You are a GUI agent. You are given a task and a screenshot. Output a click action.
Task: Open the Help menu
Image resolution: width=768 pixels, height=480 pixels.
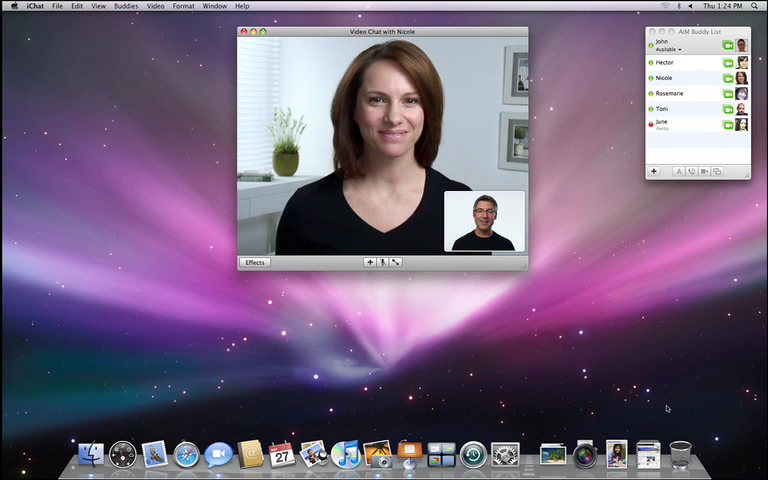(x=242, y=6)
